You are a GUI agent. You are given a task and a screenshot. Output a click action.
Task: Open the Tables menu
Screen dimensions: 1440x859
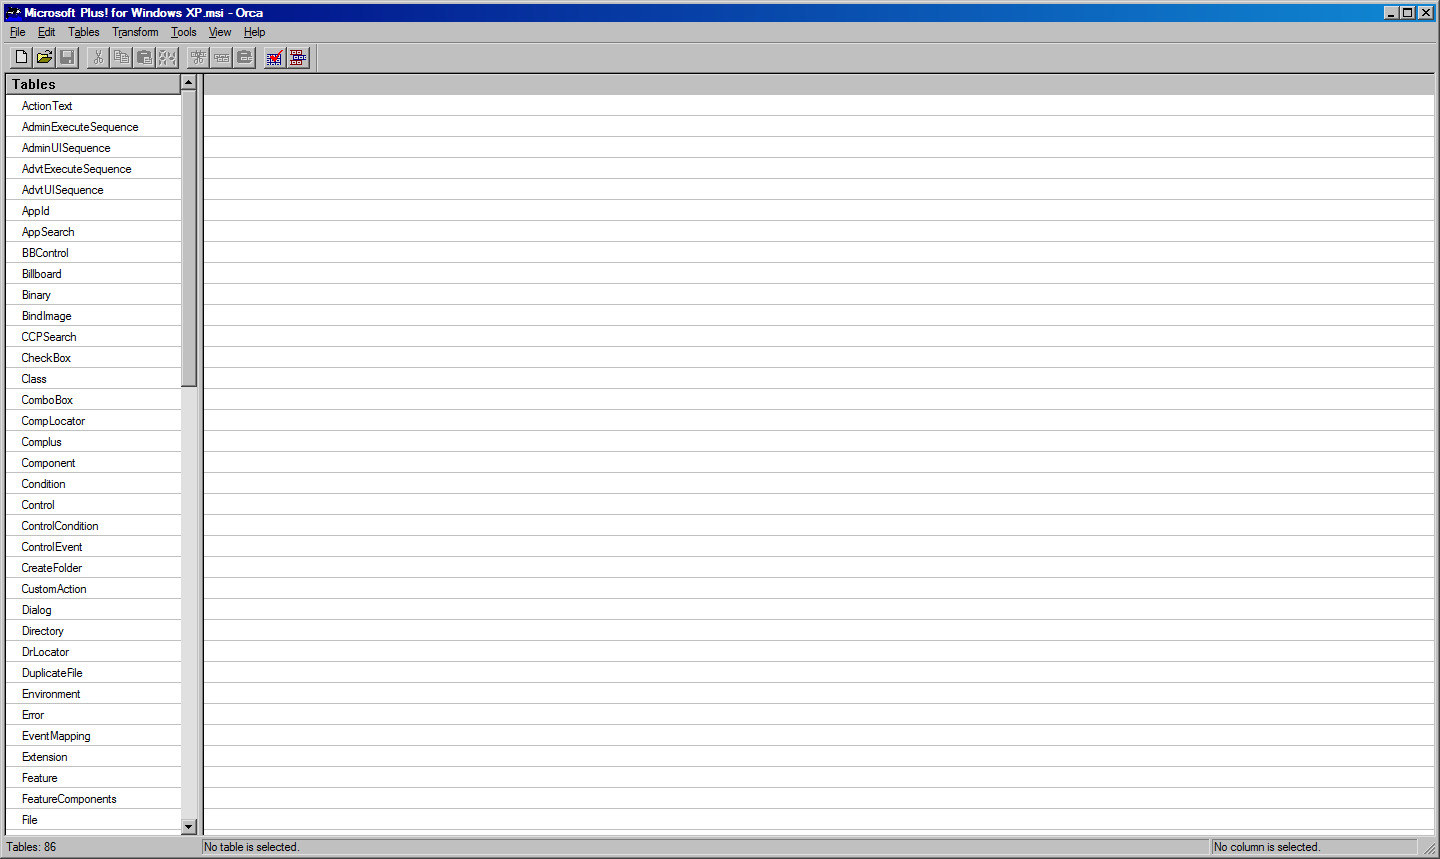(84, 32)
